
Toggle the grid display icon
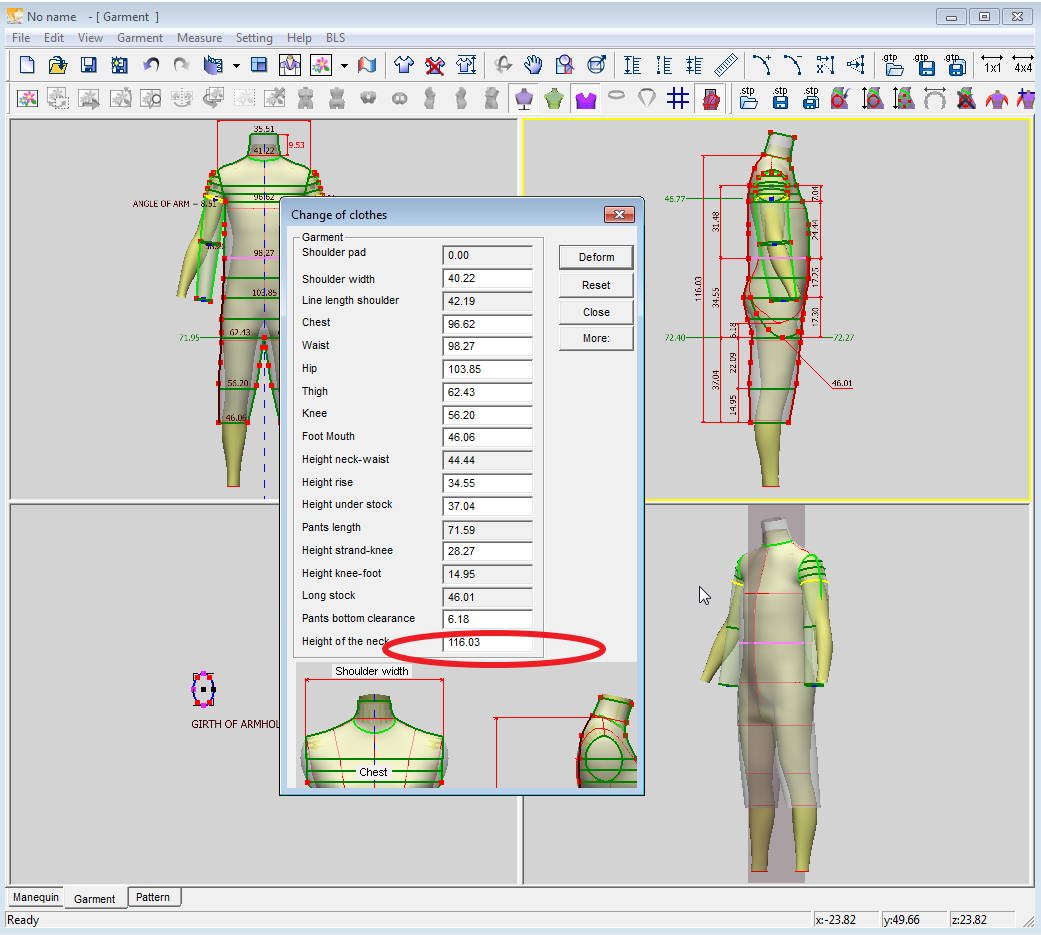coord(678,98)
